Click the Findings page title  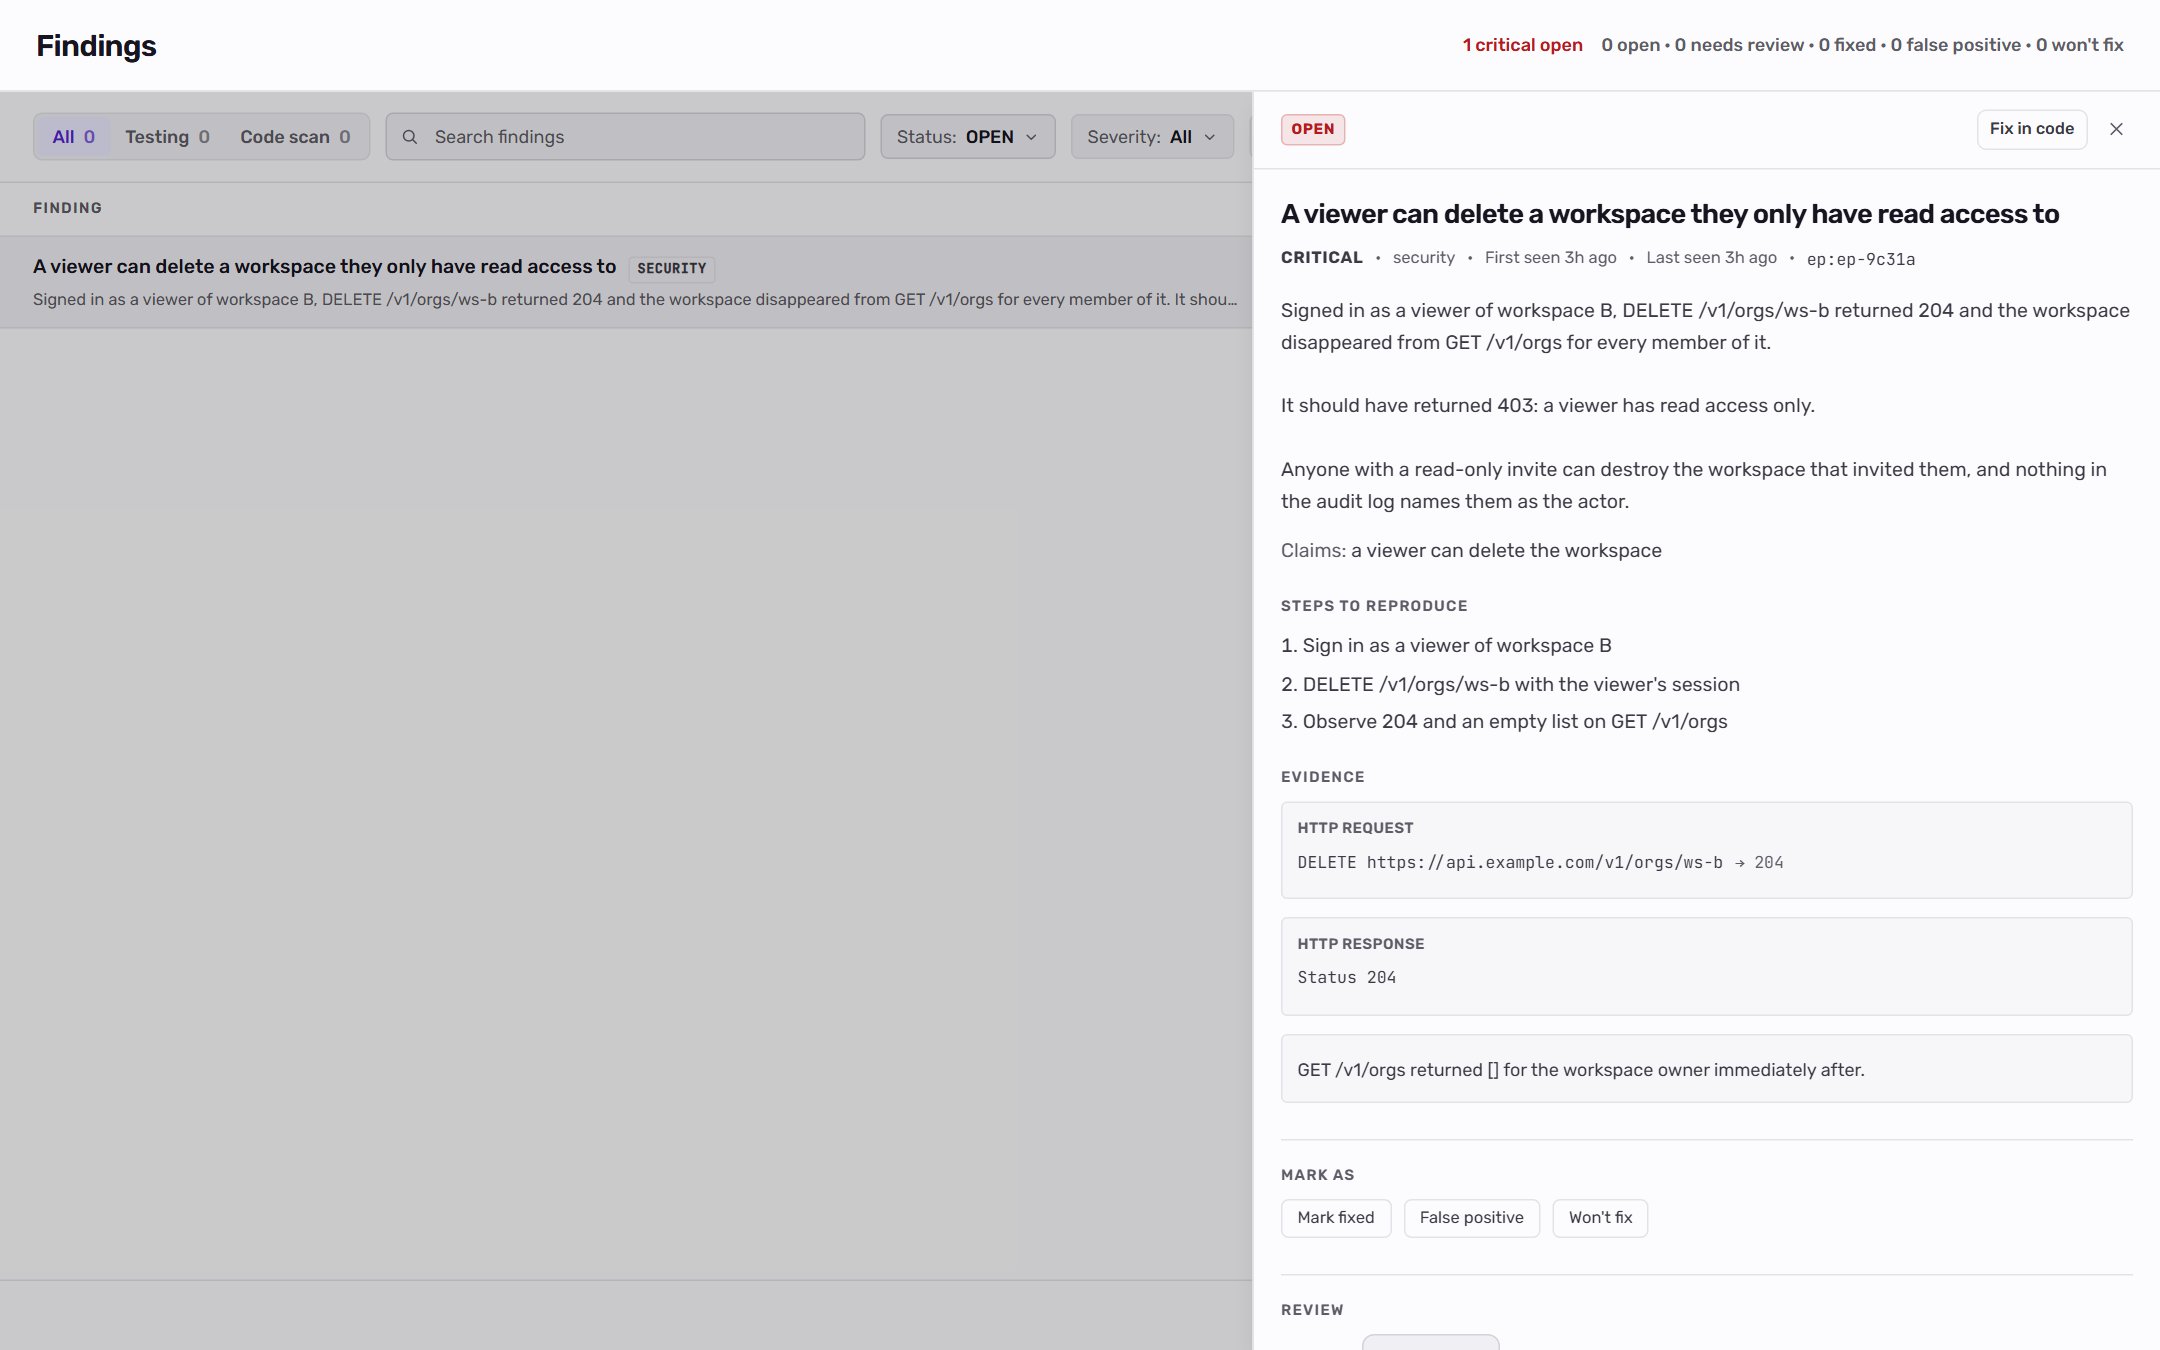[96, 46]
